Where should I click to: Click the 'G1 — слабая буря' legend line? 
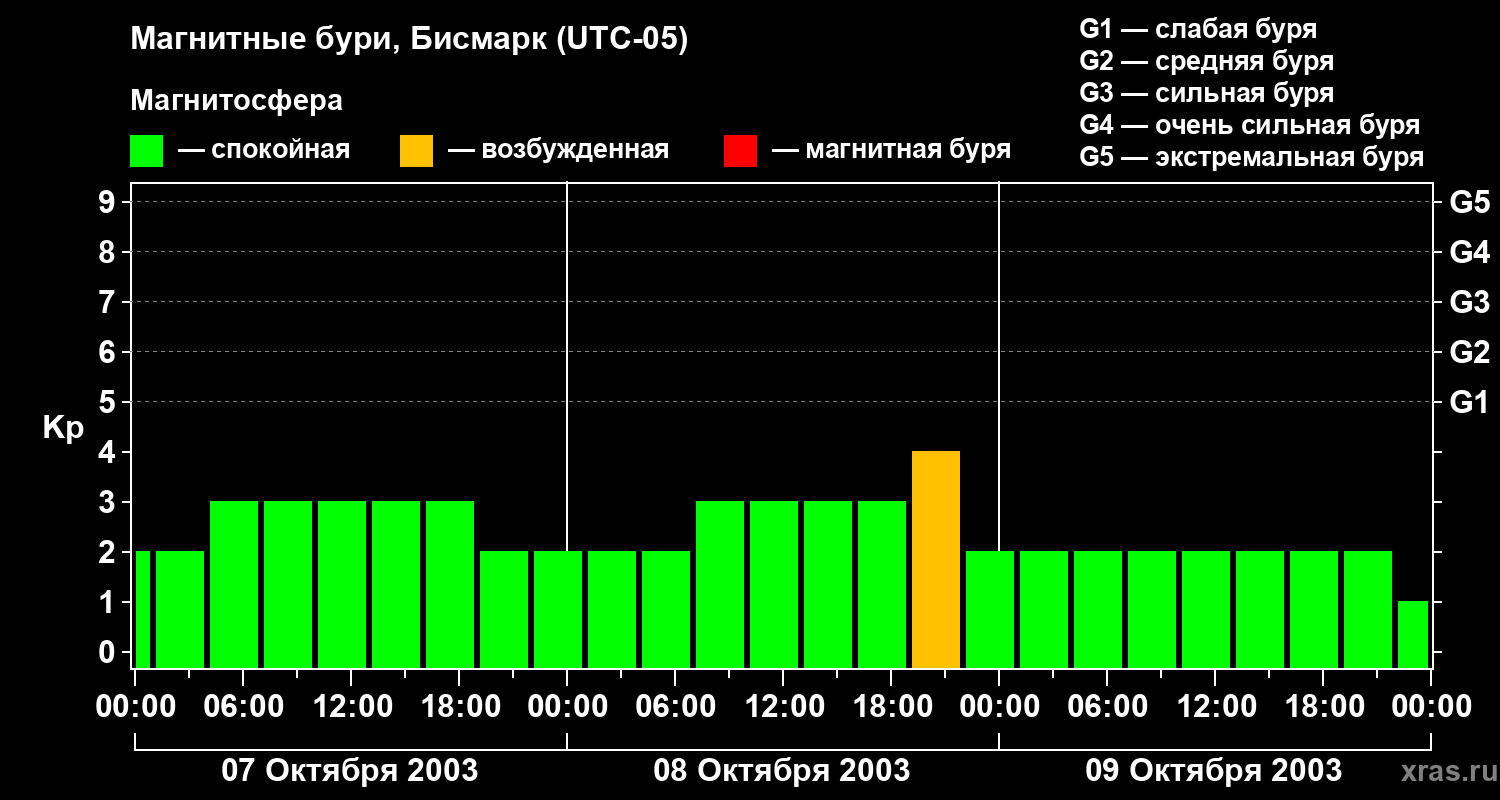coord(1198,29)
